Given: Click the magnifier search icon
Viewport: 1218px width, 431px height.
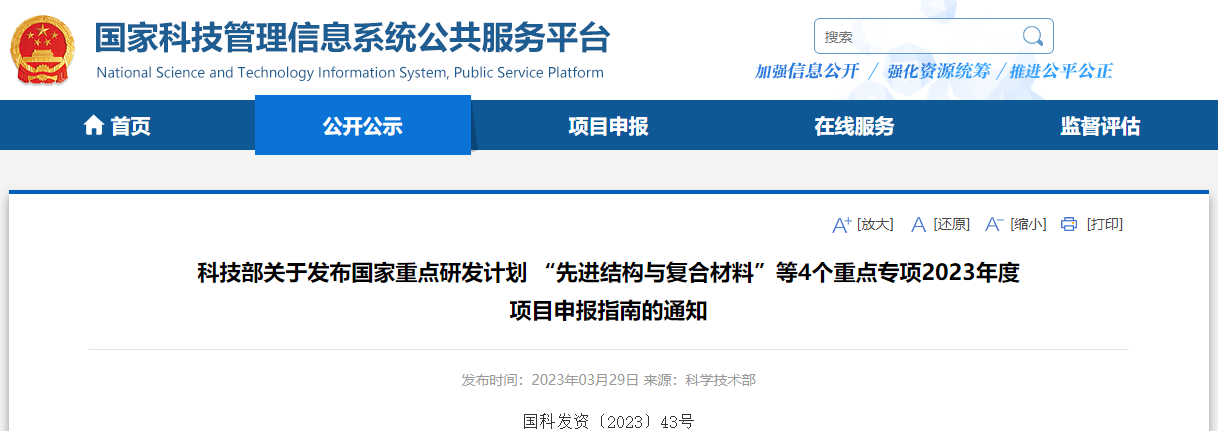Looking at the screenshot, I should pos(1032,37).
